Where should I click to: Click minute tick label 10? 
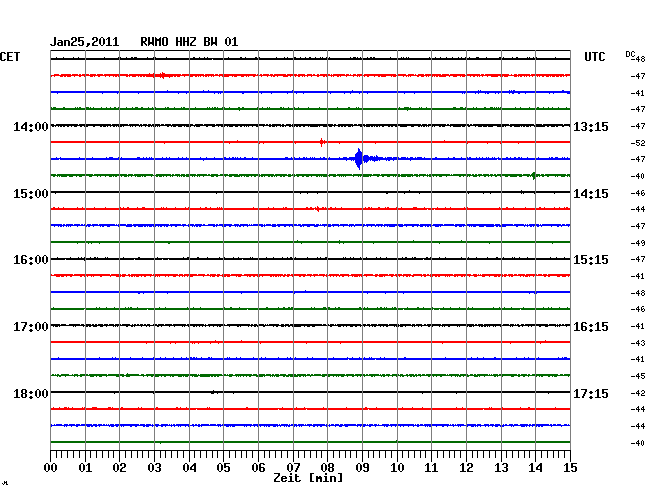397,467
